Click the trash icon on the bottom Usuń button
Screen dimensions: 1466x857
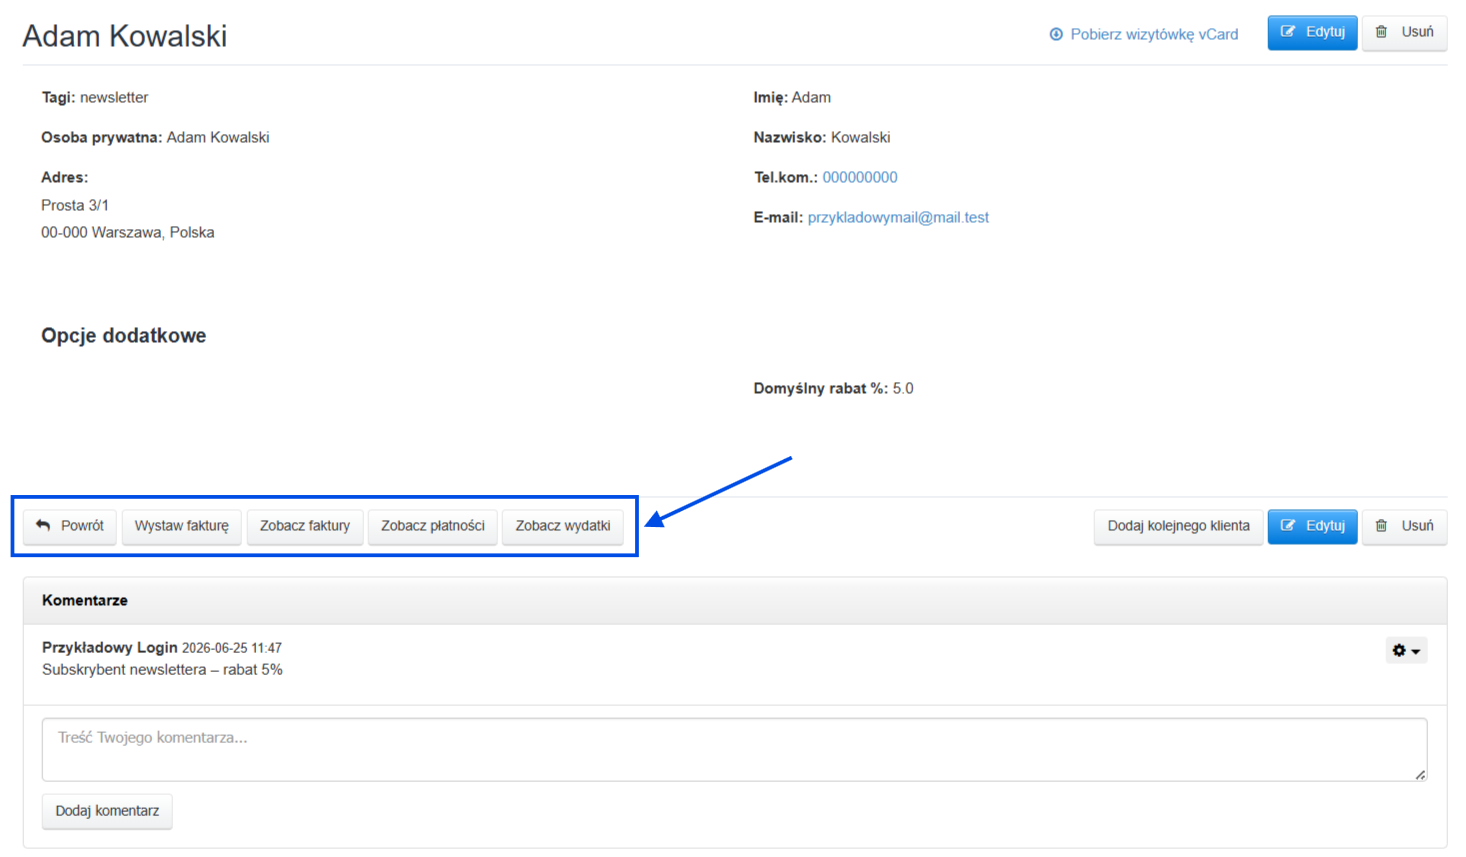click(x=1381, y=526)
